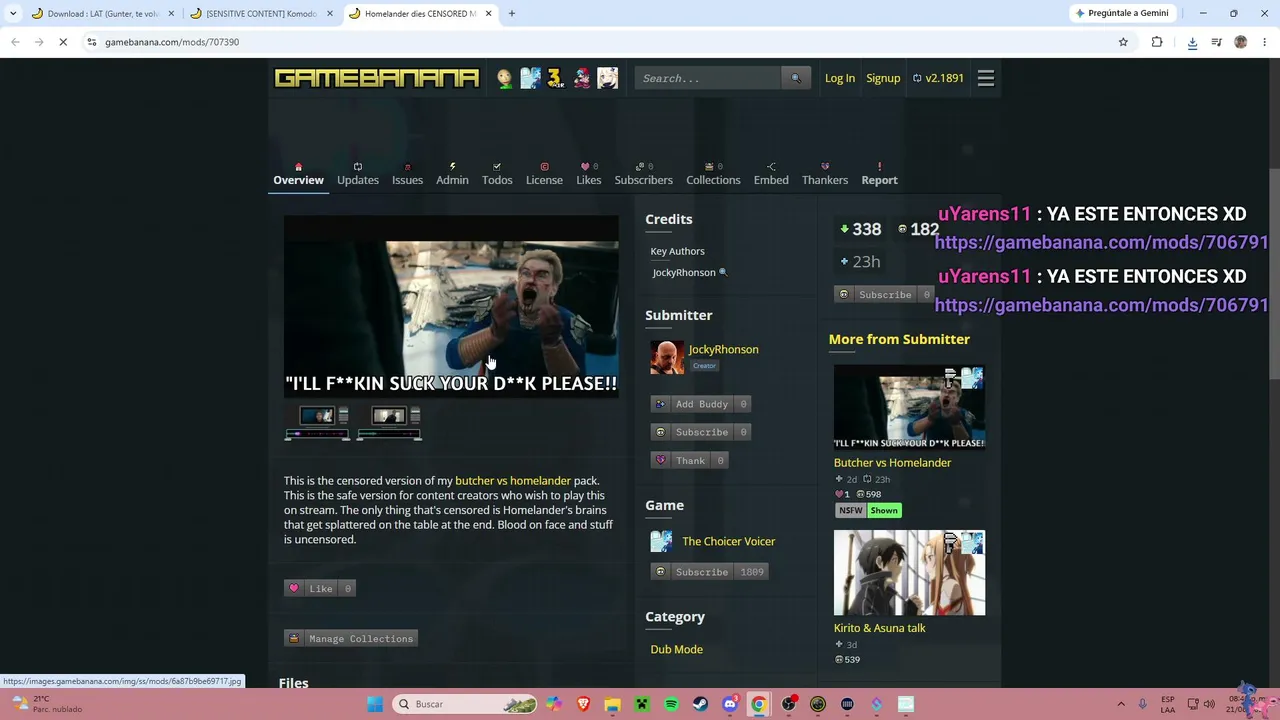This screenshot has height=720, width=1280.
Task: Click the Log In link
Action: click(x=840, y=78)
